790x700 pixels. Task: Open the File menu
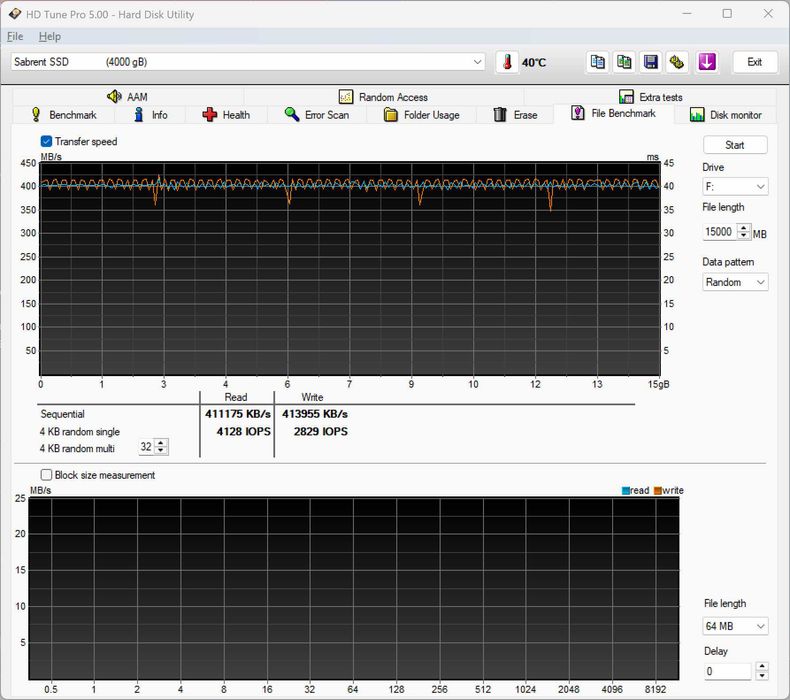[15, 36]
